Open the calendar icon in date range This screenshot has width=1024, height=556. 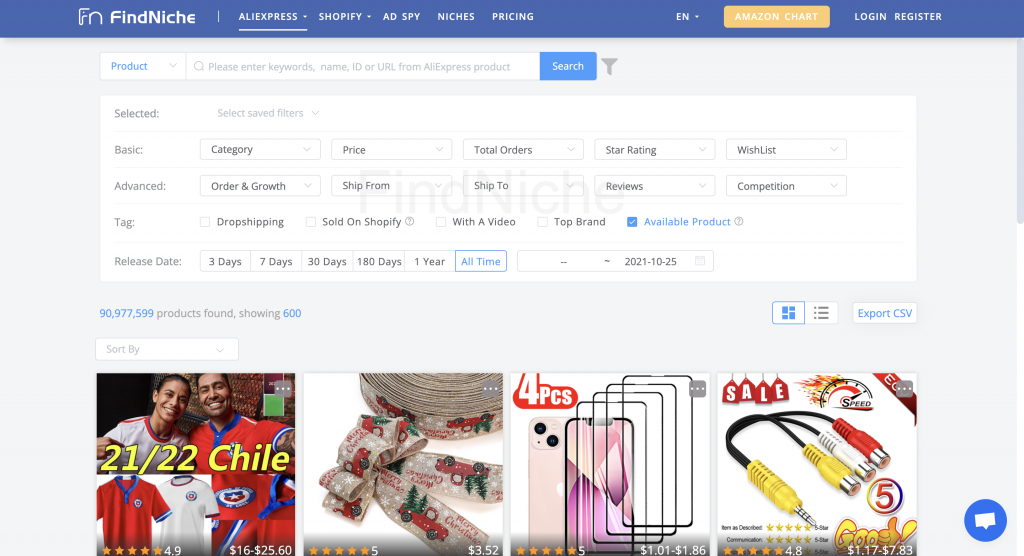pyautogui.click(x=700, y=261)
